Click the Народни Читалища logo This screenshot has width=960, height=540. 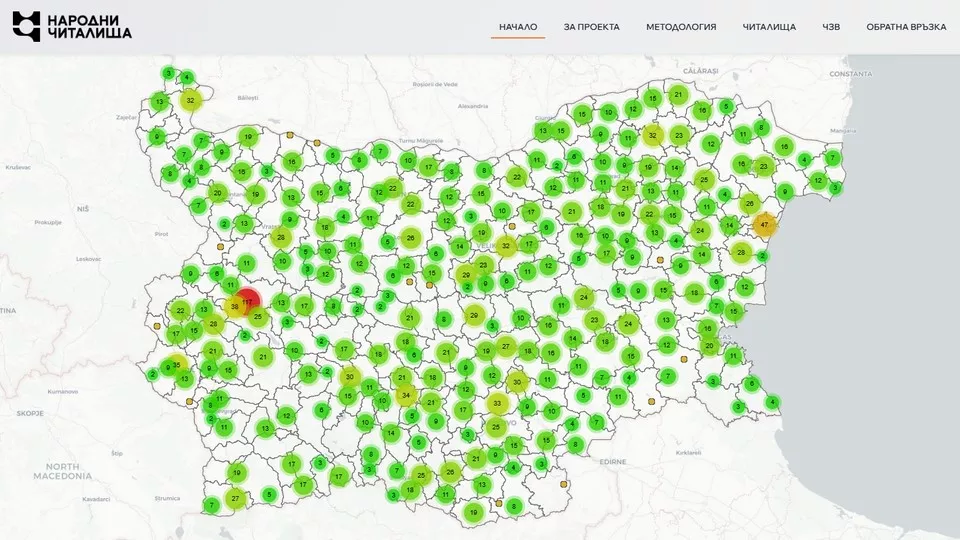(x=71, y=26)
